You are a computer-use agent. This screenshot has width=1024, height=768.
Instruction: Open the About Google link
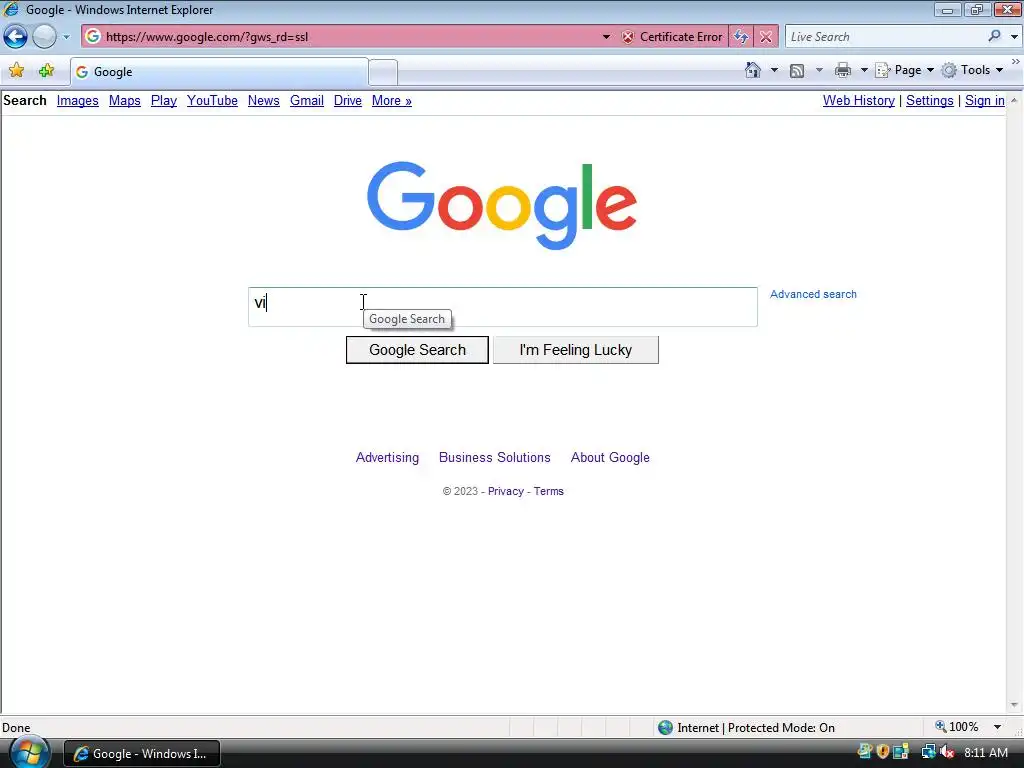[610, 457]
